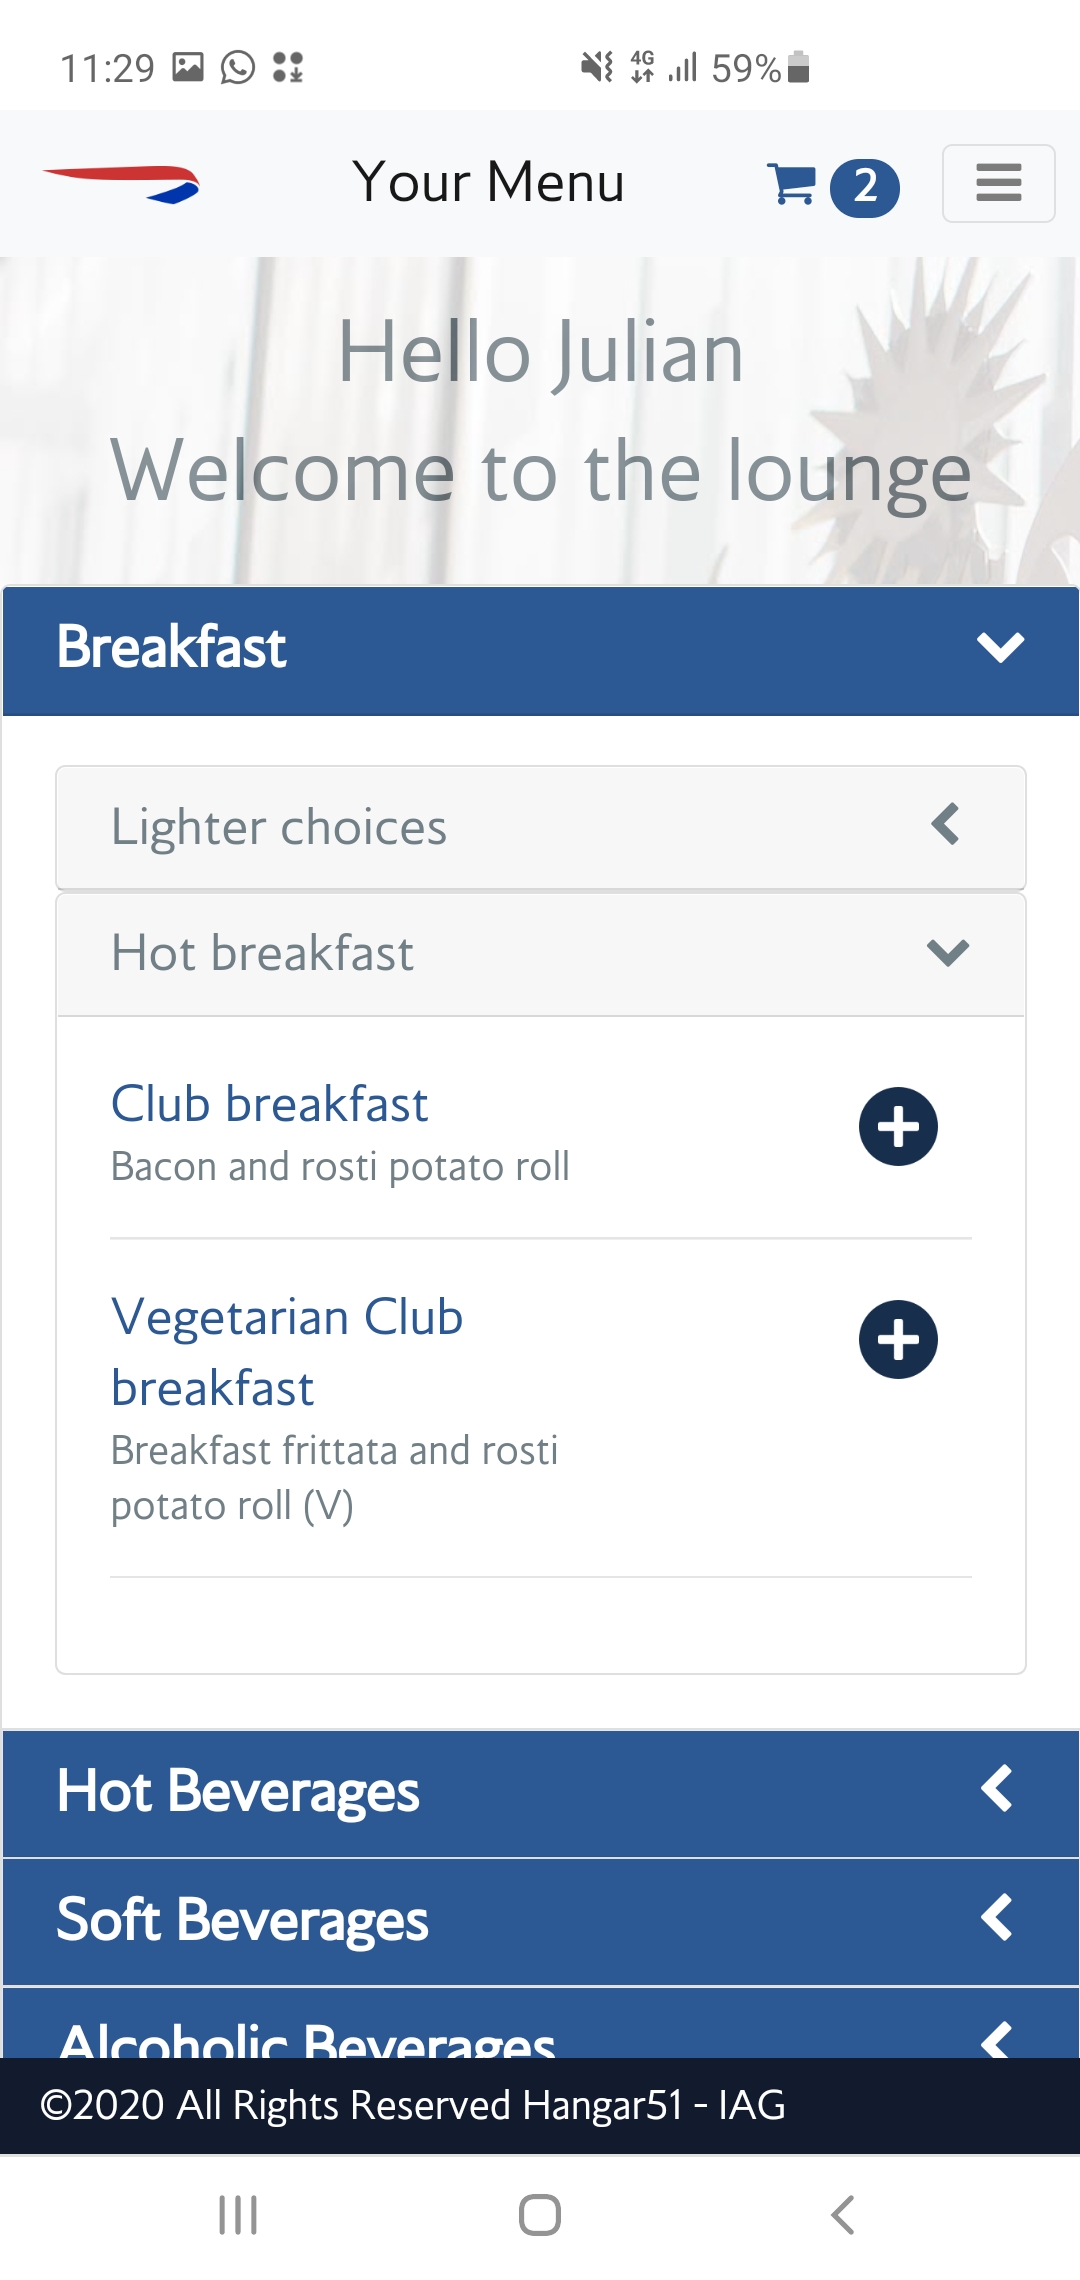Image resolution: width=1080 pixels, height=2280 pixels.
Task: Add Vegetarian Club breakfast with plus icon
Action: [898, 1339]
